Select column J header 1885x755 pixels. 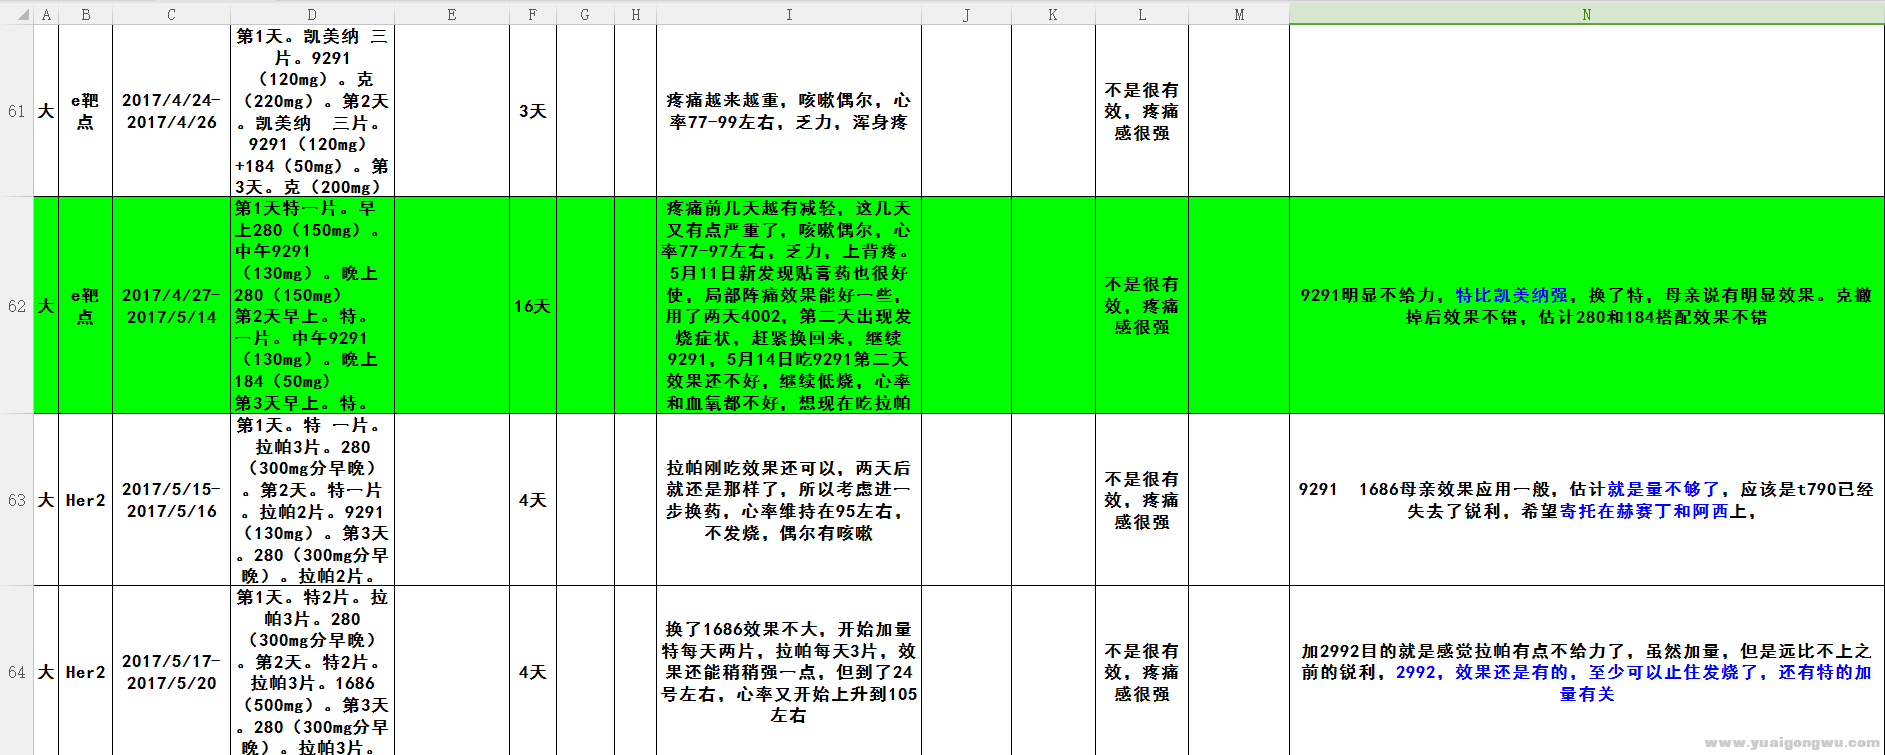pos(967,15)
